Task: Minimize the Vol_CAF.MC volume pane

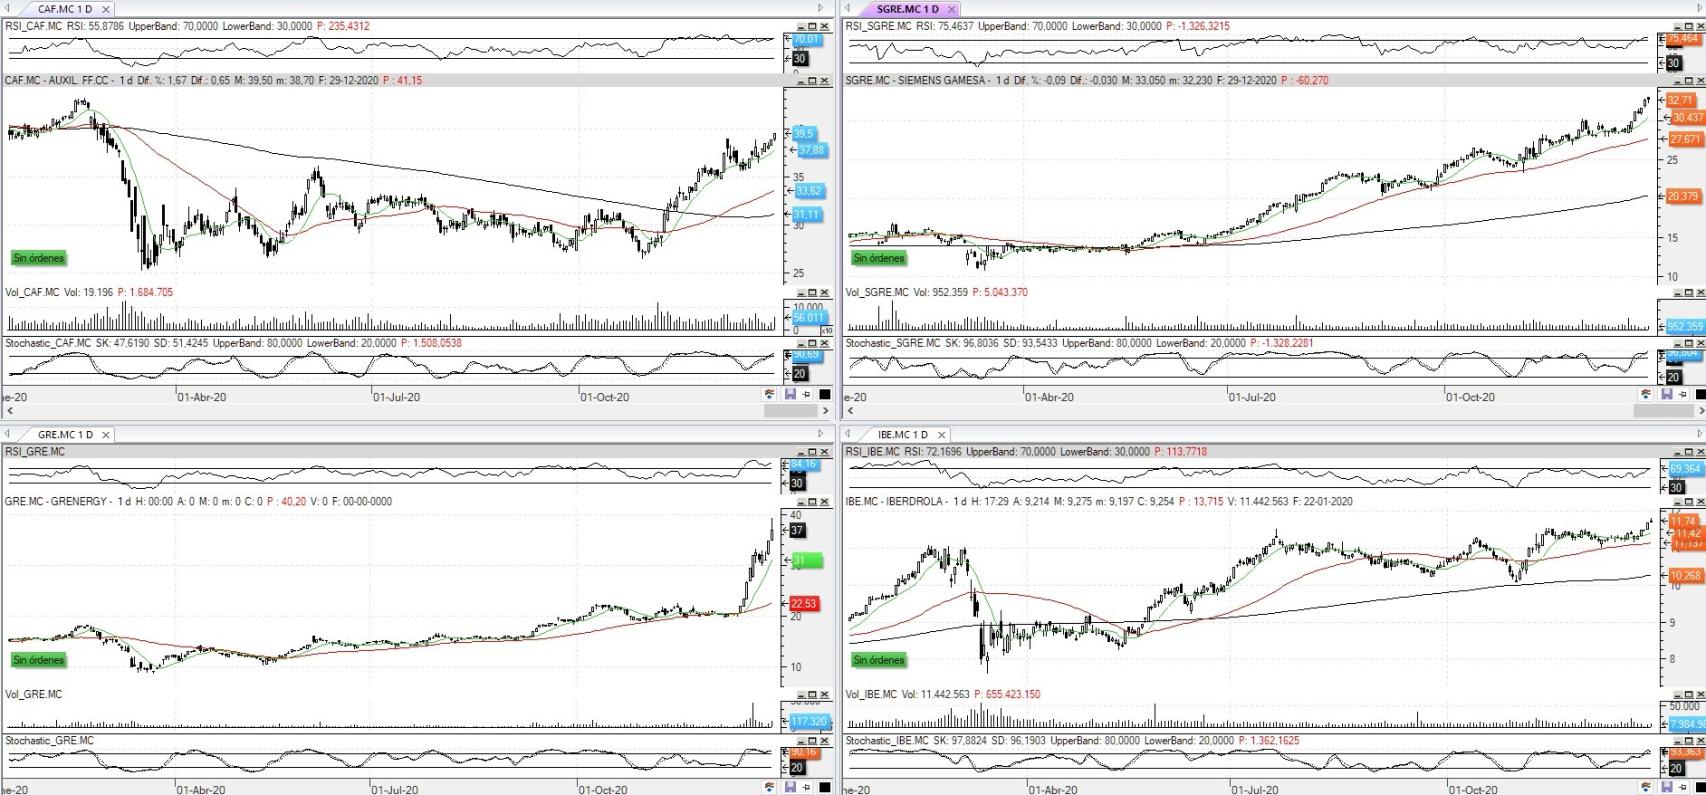Action: click(801, 293)
